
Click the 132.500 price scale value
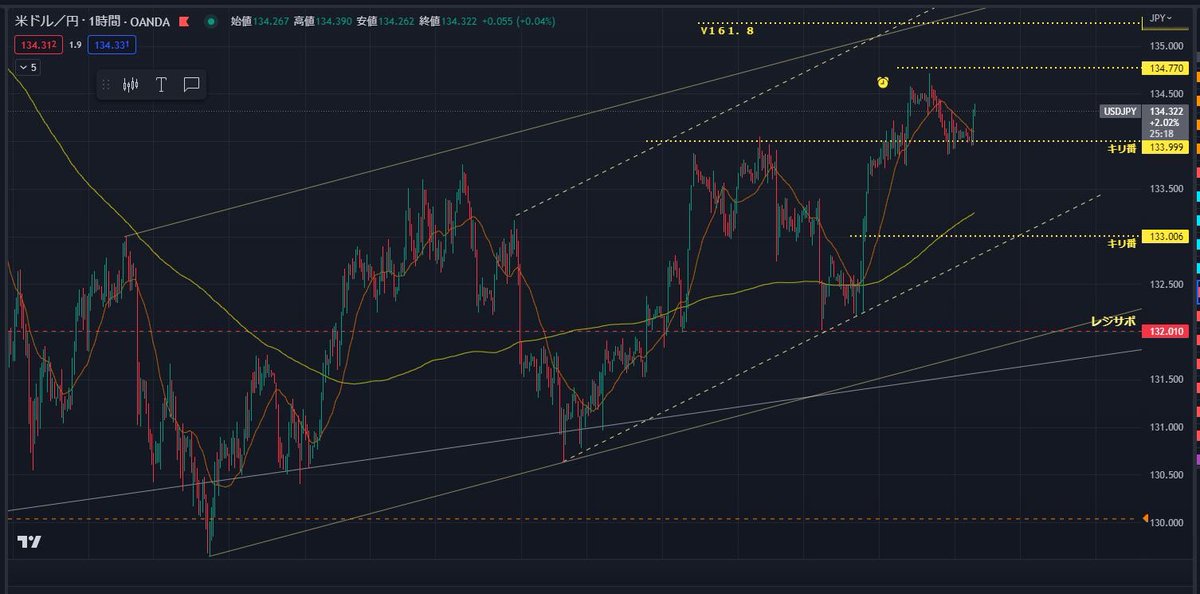pos(1167,285)
